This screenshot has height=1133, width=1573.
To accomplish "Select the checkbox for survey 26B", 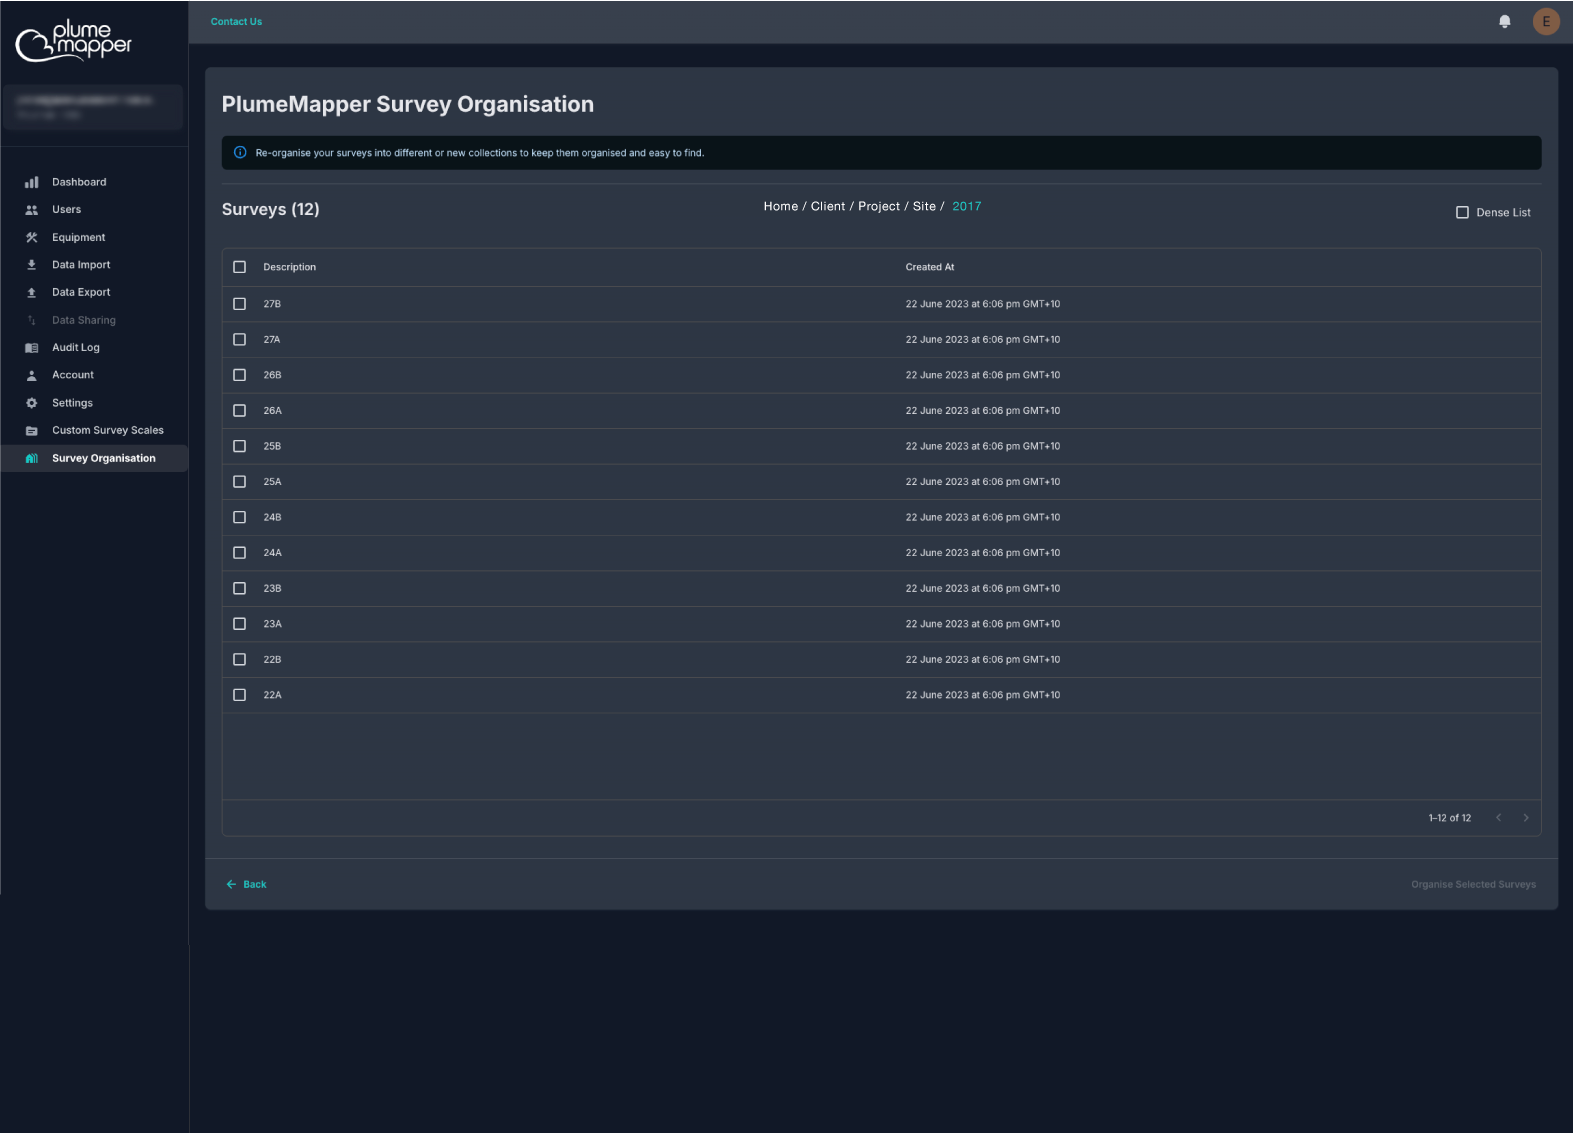I will tap(240, 375).
